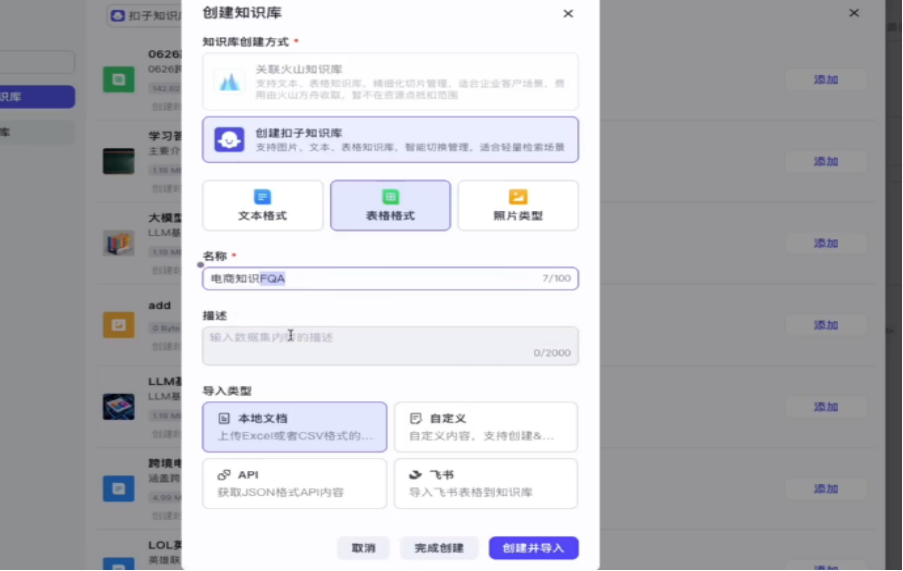The image size is (903, 571).
Task: Open the 扣子知识库 selector at top
Action: point(145,16)
